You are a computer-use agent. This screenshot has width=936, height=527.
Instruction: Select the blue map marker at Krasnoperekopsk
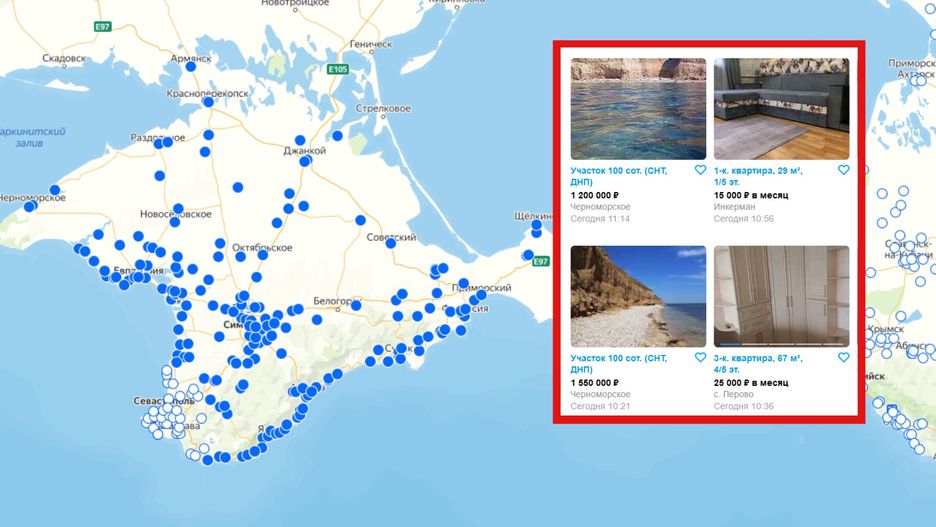pos(208,102)
